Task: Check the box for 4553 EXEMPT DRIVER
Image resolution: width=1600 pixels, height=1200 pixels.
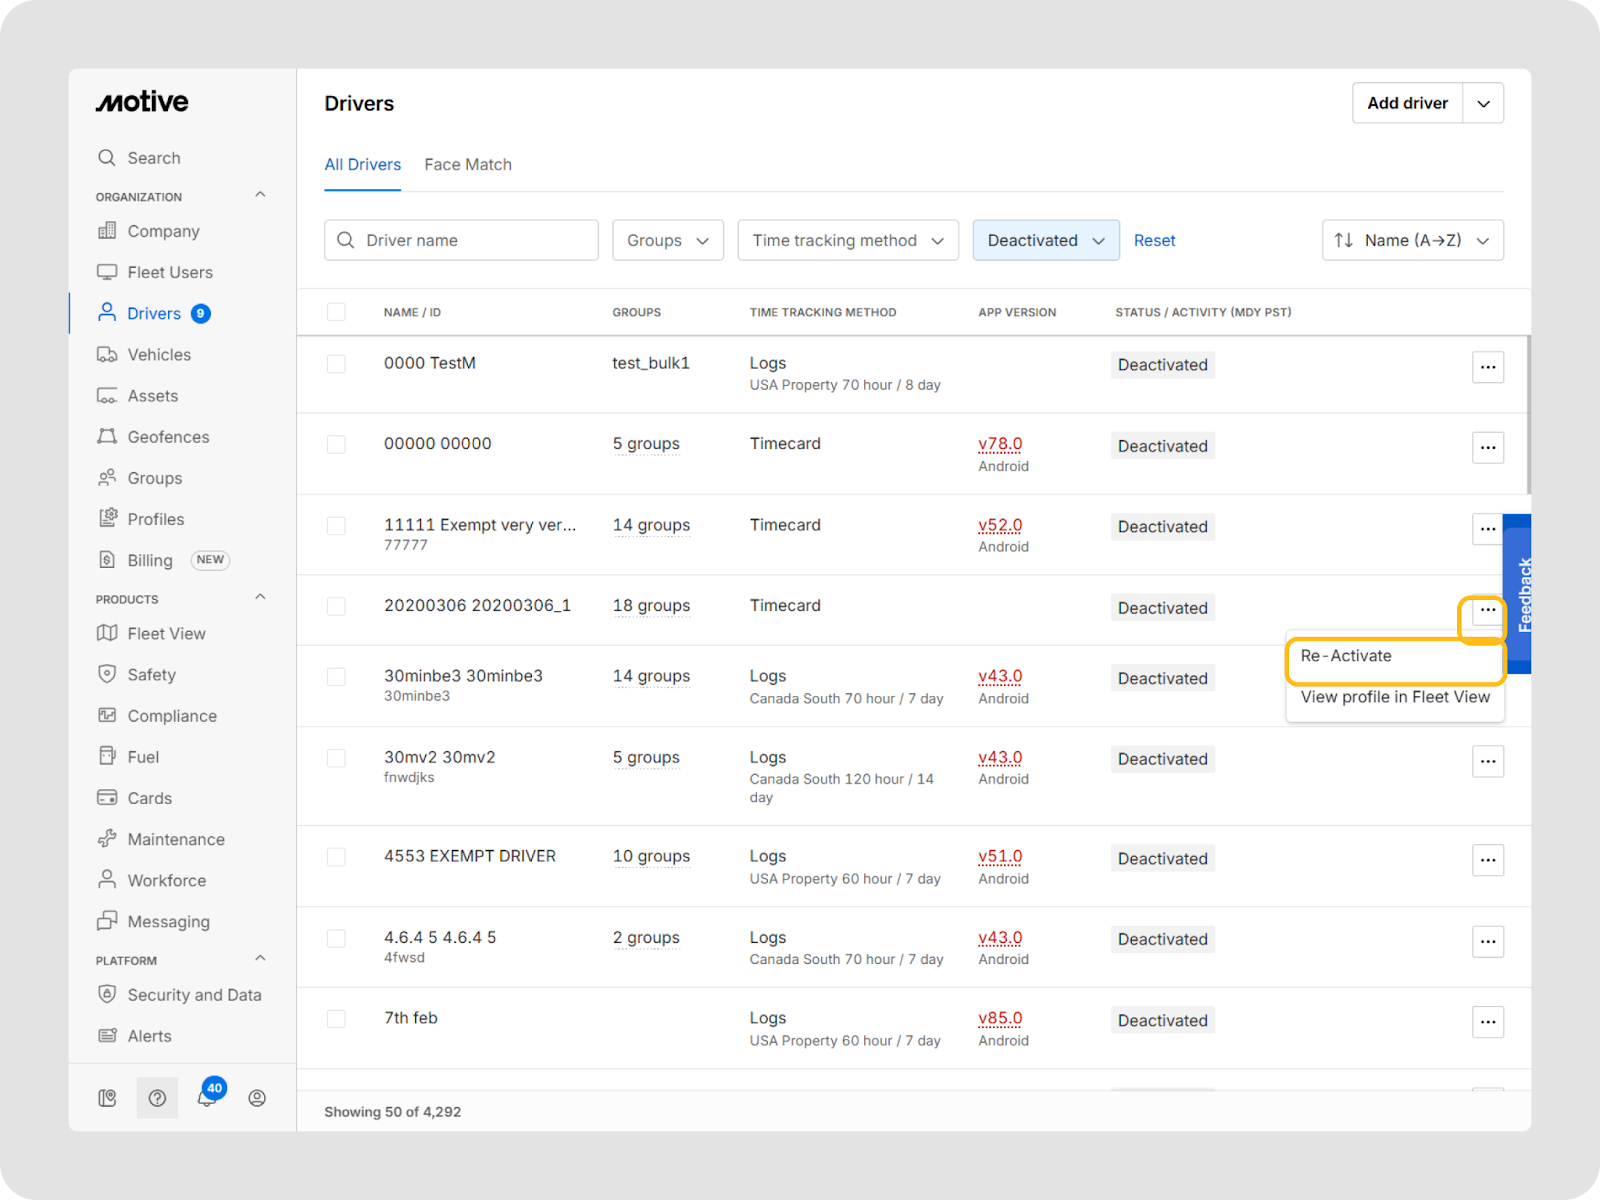Action: pyautogui.click(x=336, y=857)
